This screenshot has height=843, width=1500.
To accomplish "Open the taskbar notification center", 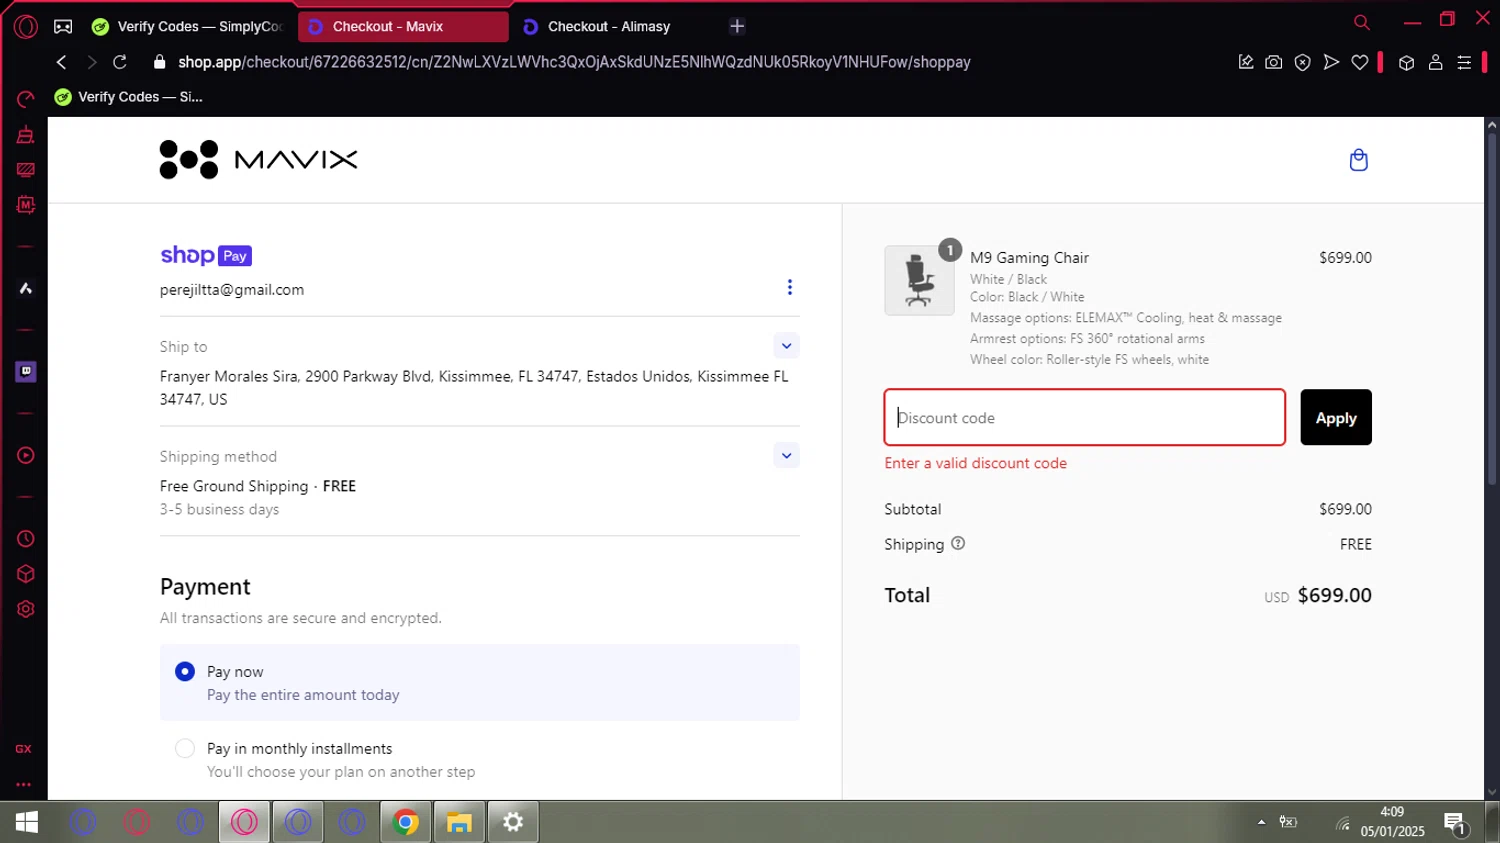I will click(x=1455, y=823).
